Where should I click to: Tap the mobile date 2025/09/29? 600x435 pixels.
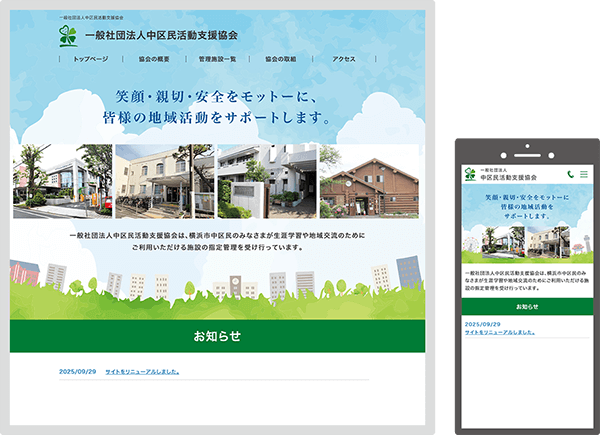(483, 324)
